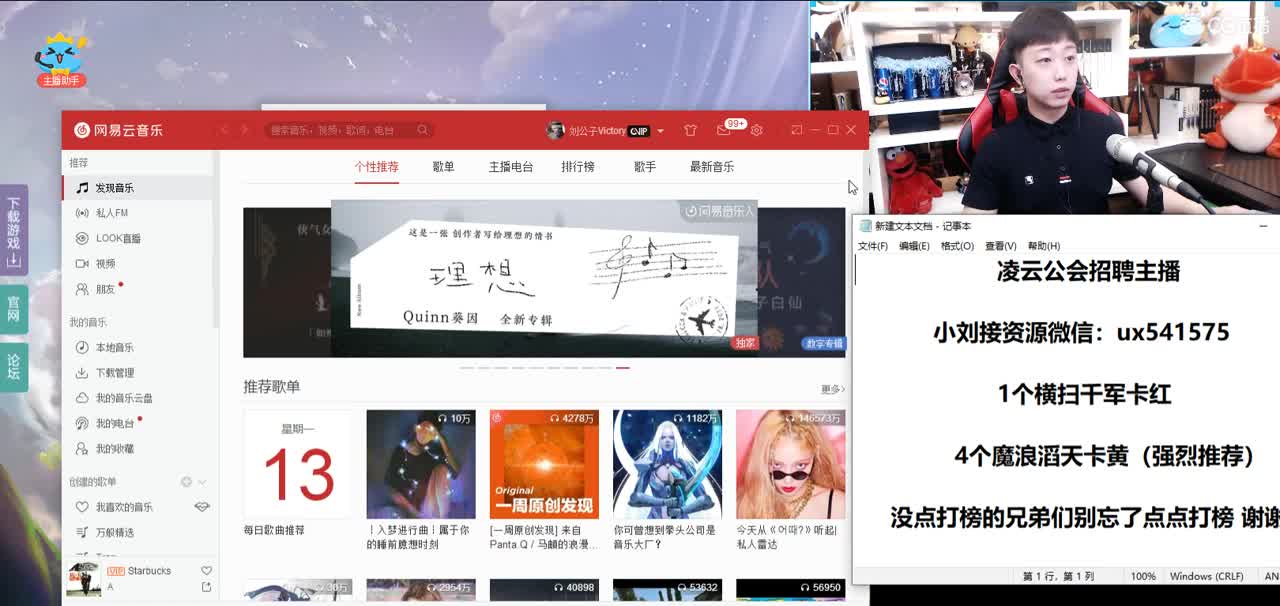Click 下载游戏 side tab
The width and height of the screenshot is (1280, 606).
pos(14,230)
